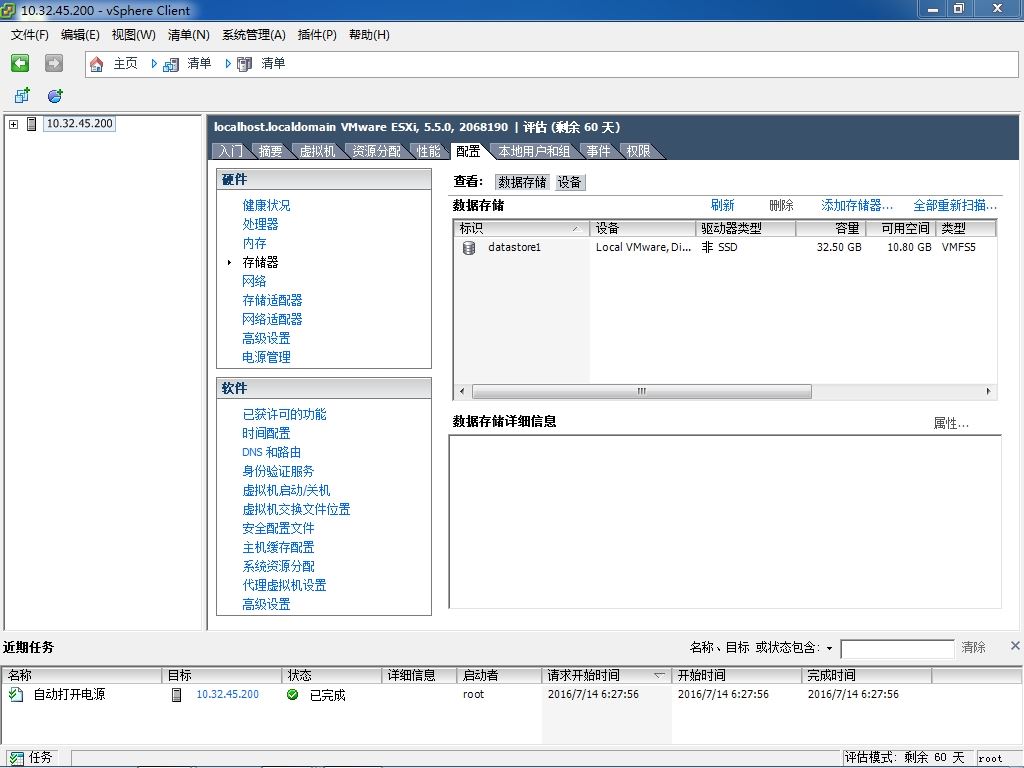Click breadcrumb arrow before second 清单
Screen dimensions: 1024x768
point(228,63)
